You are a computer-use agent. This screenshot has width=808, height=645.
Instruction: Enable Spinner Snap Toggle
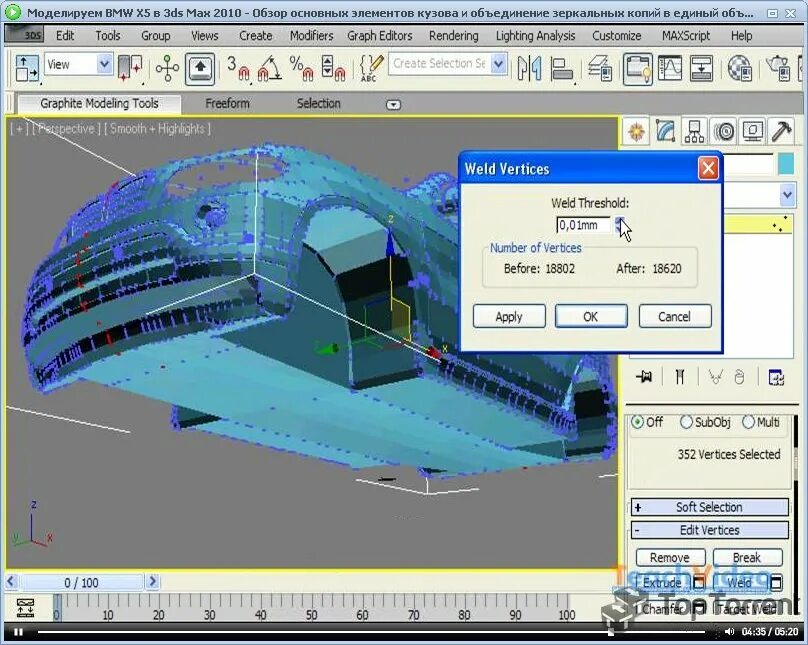(x=333, y=69)
